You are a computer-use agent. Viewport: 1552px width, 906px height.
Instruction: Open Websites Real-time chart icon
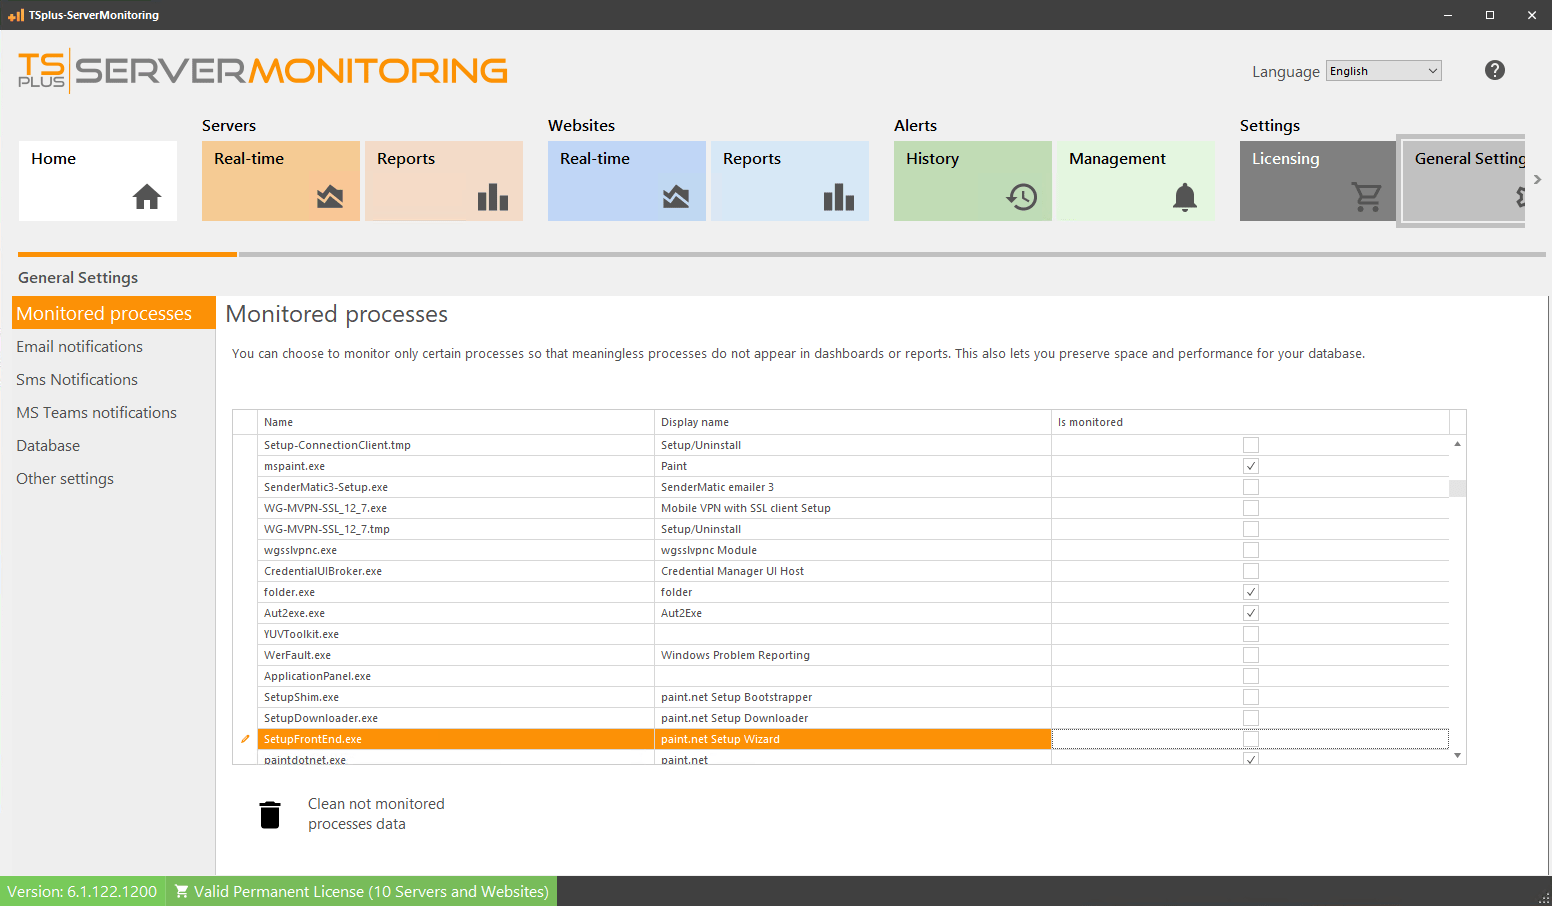point(676,197)
